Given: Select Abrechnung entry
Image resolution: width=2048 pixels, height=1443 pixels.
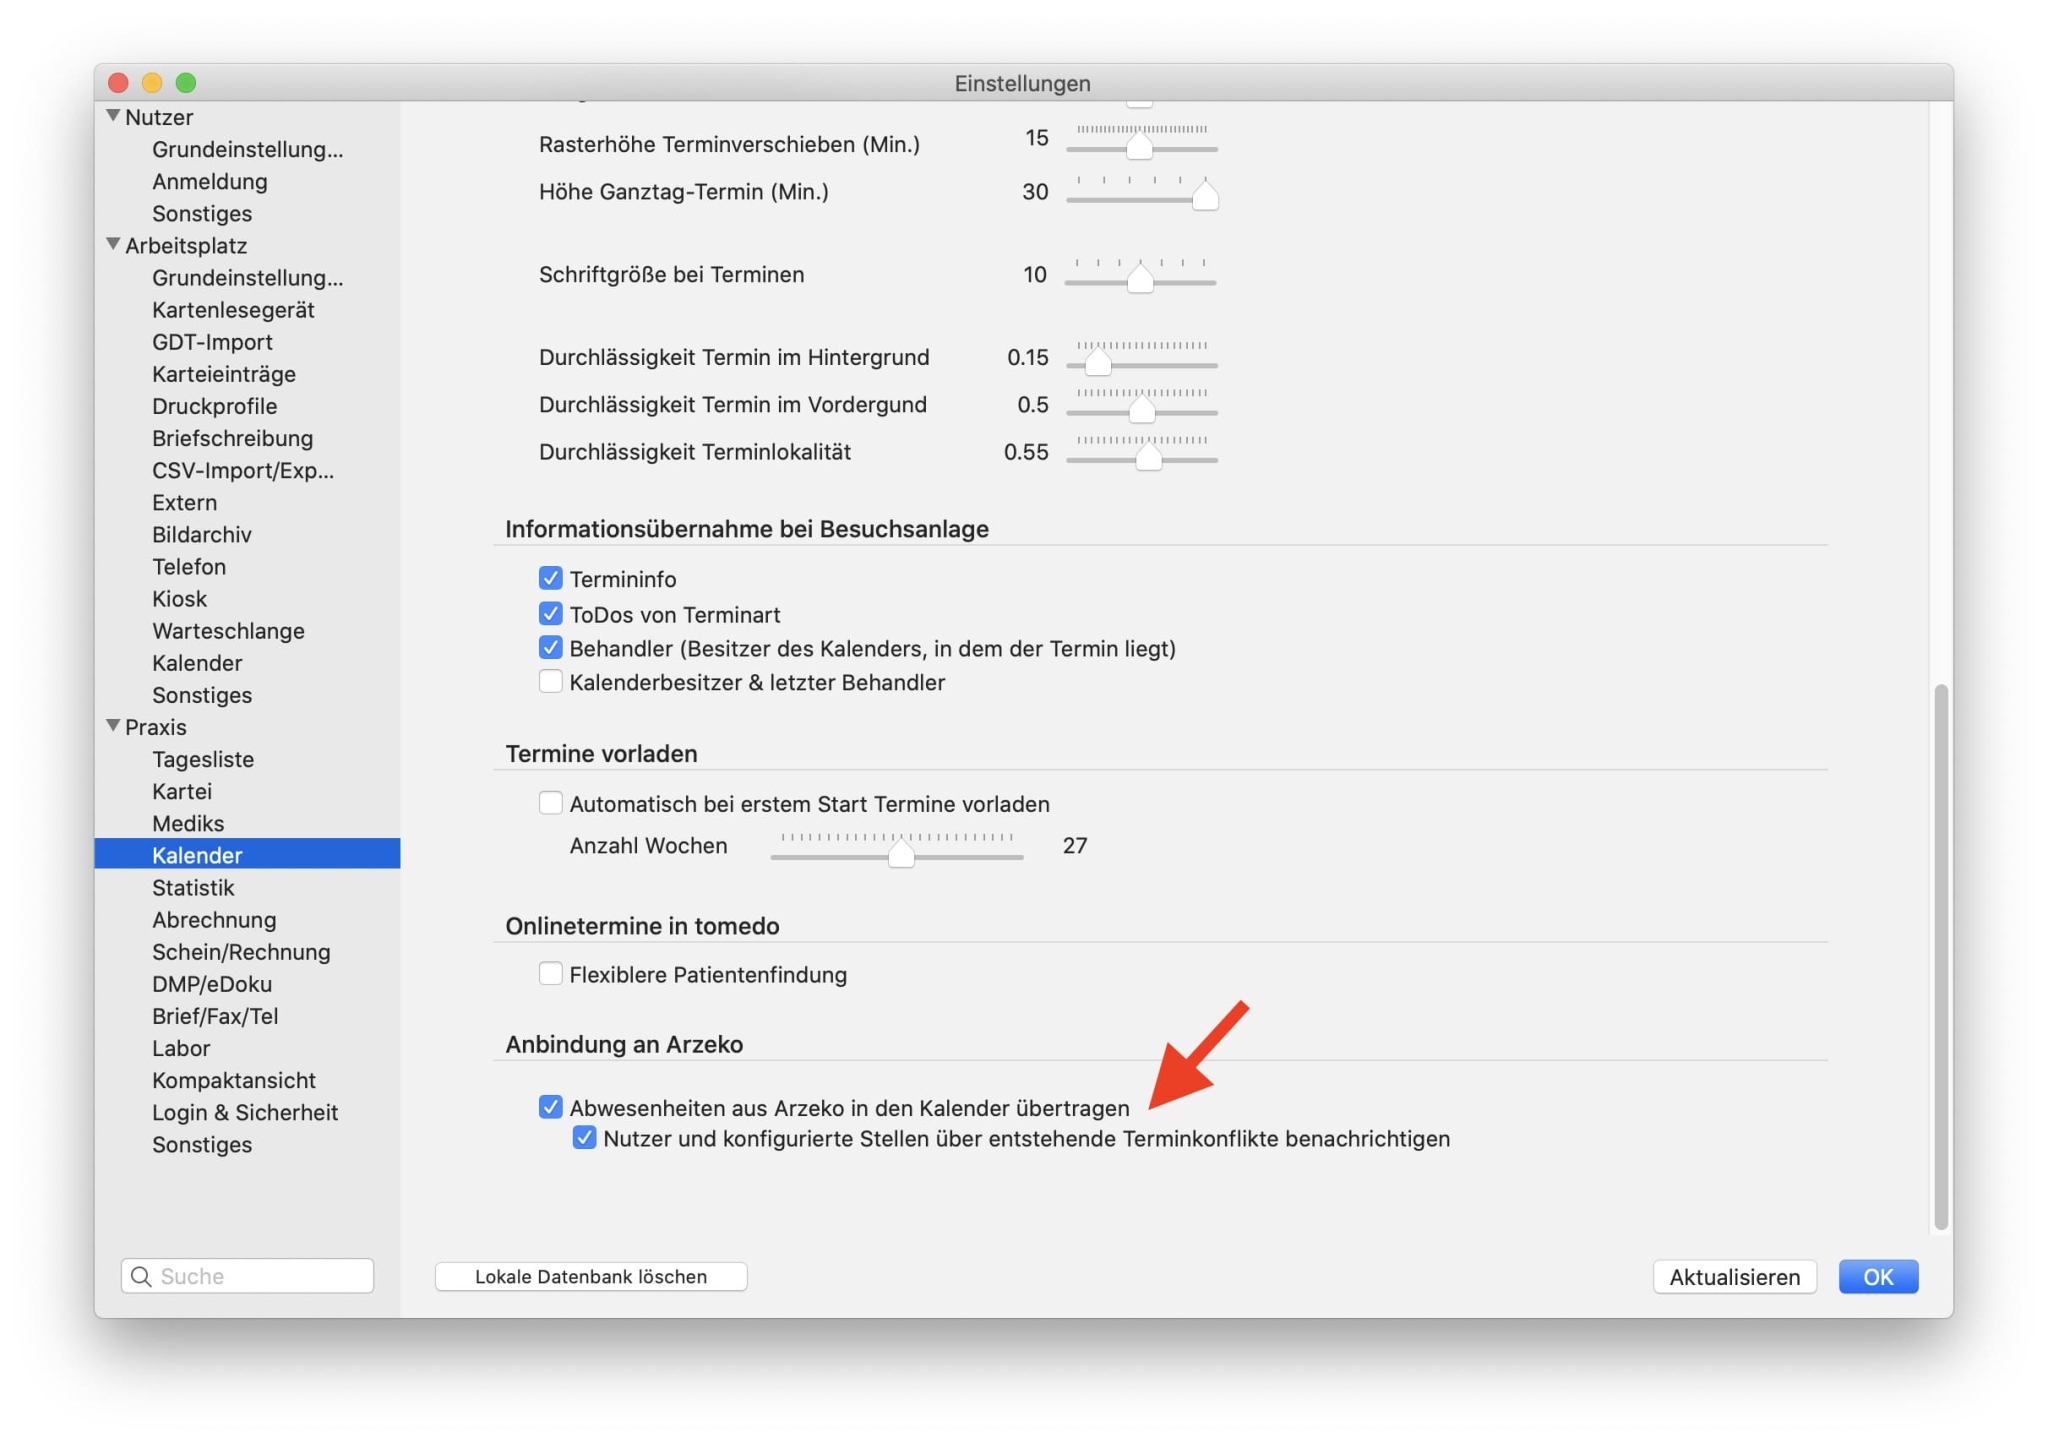Looking at the screenshot, I should tap(214, 919).
